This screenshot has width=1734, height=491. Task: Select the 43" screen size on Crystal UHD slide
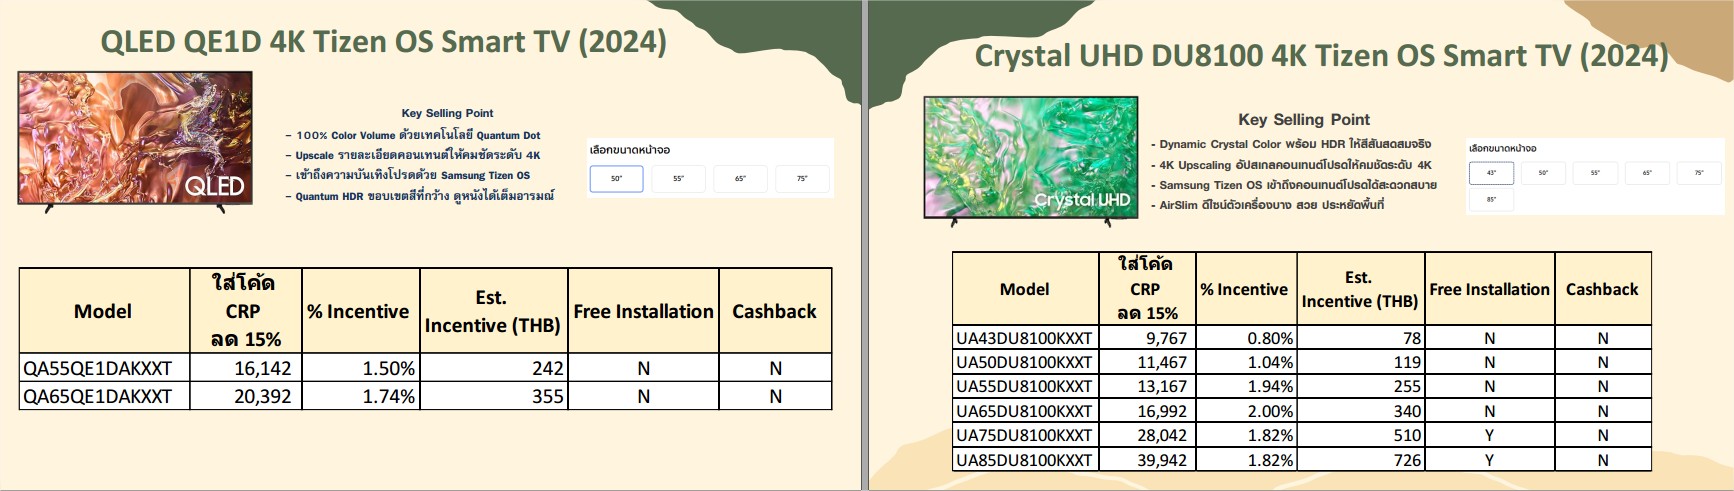coord(1491,173)
